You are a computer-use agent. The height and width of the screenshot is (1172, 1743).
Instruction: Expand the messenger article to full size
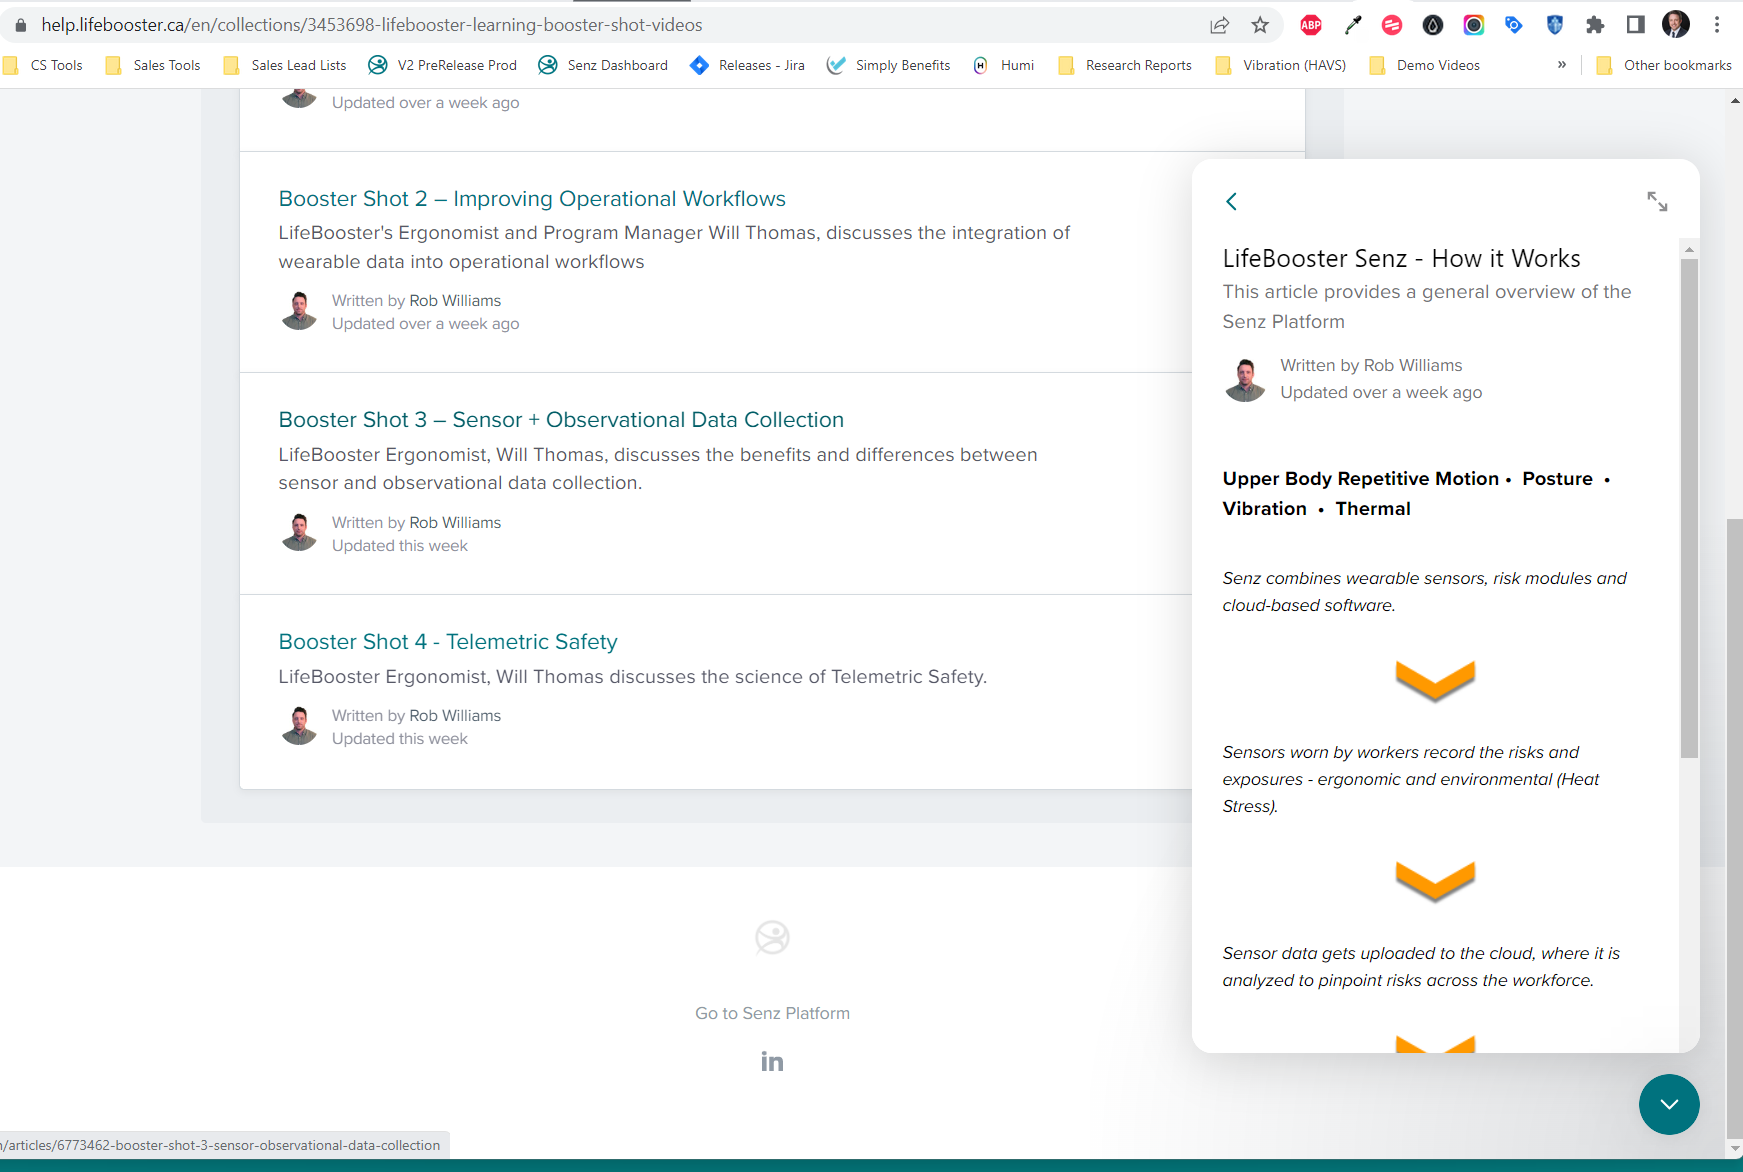(x=1657, y=201)
